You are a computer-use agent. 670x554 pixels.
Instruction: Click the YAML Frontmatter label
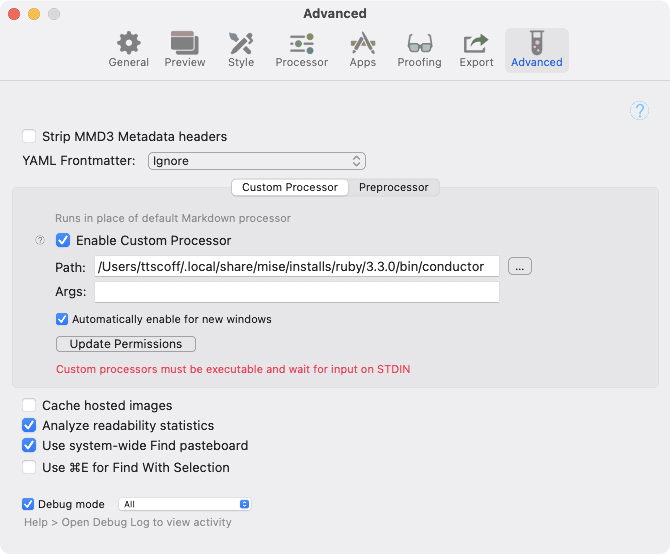79,161
